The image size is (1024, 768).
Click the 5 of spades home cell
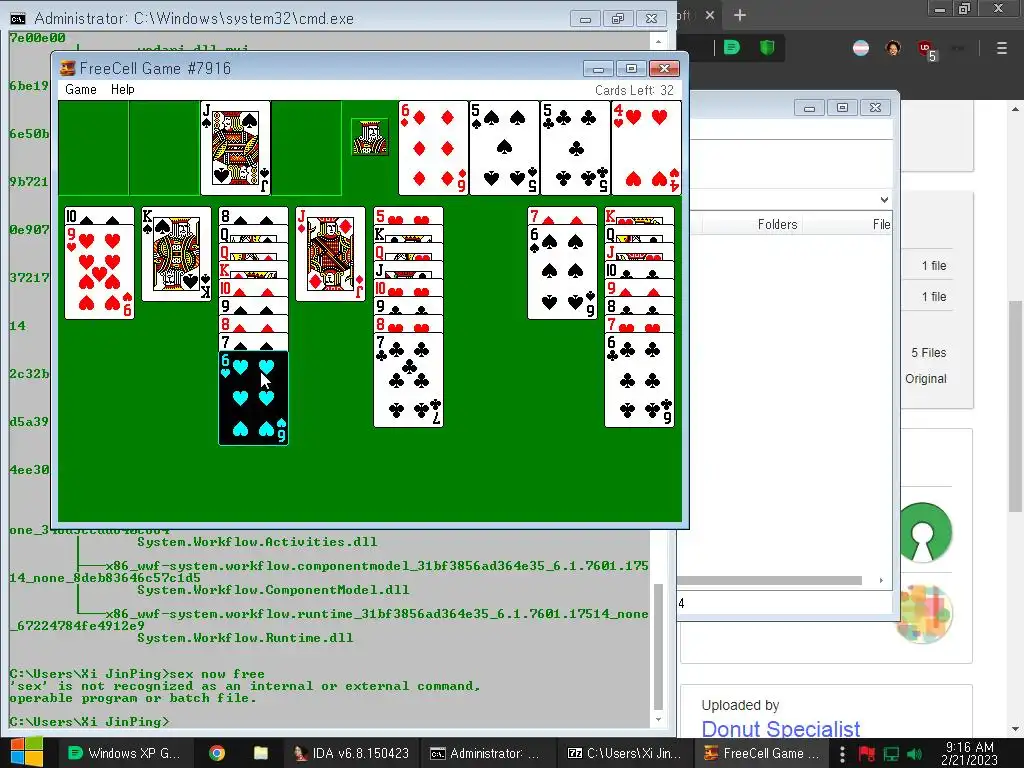[504, 148]
